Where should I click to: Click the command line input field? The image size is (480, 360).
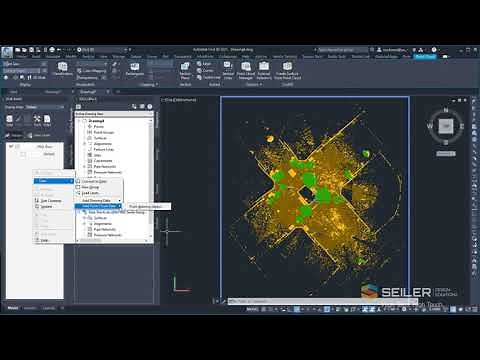point(322,301)
